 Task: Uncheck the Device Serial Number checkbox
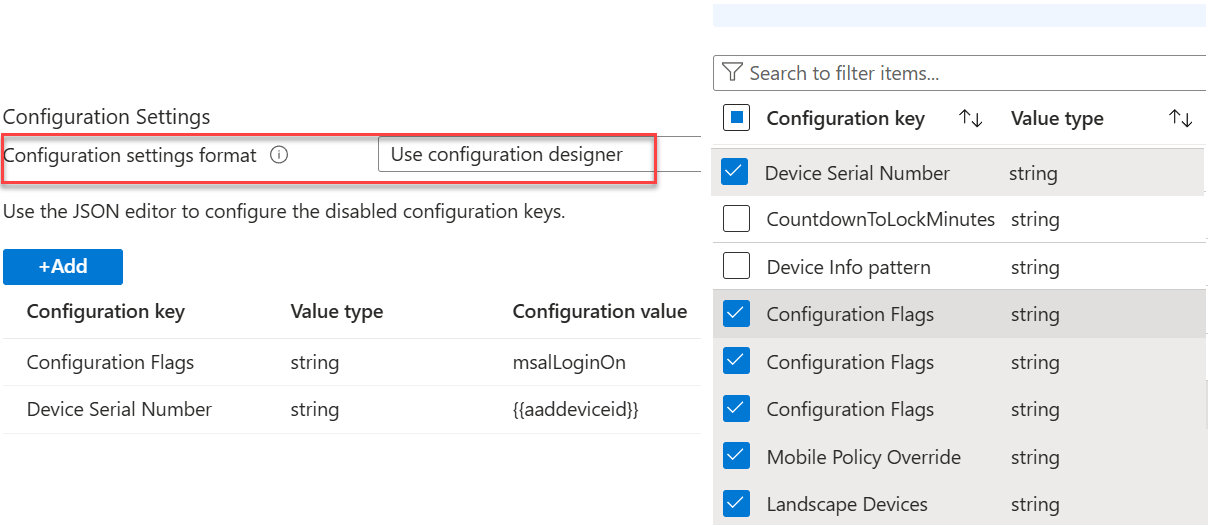tap(735, 172)
